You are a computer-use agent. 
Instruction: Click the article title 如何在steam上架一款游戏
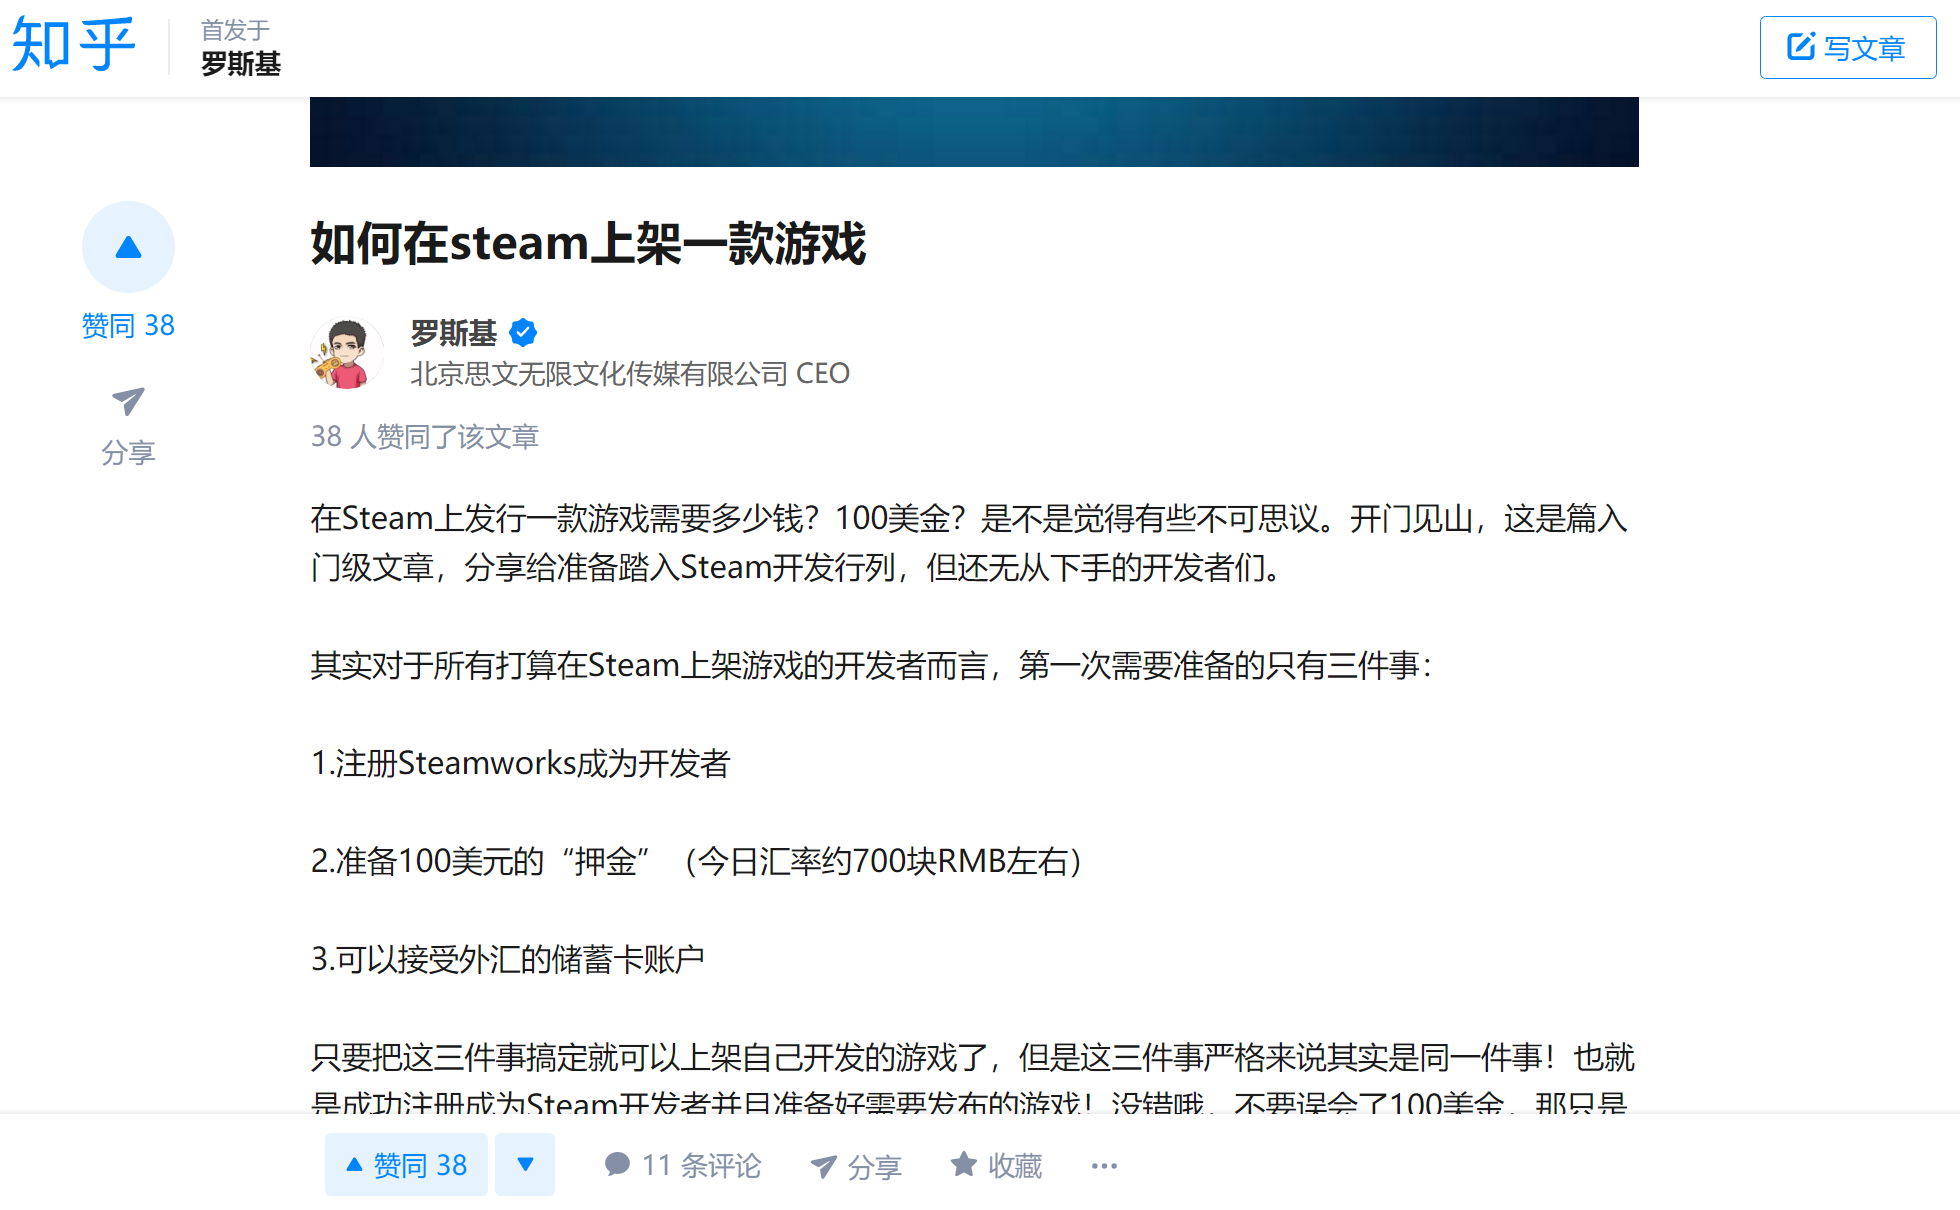[x=588, y=243]
